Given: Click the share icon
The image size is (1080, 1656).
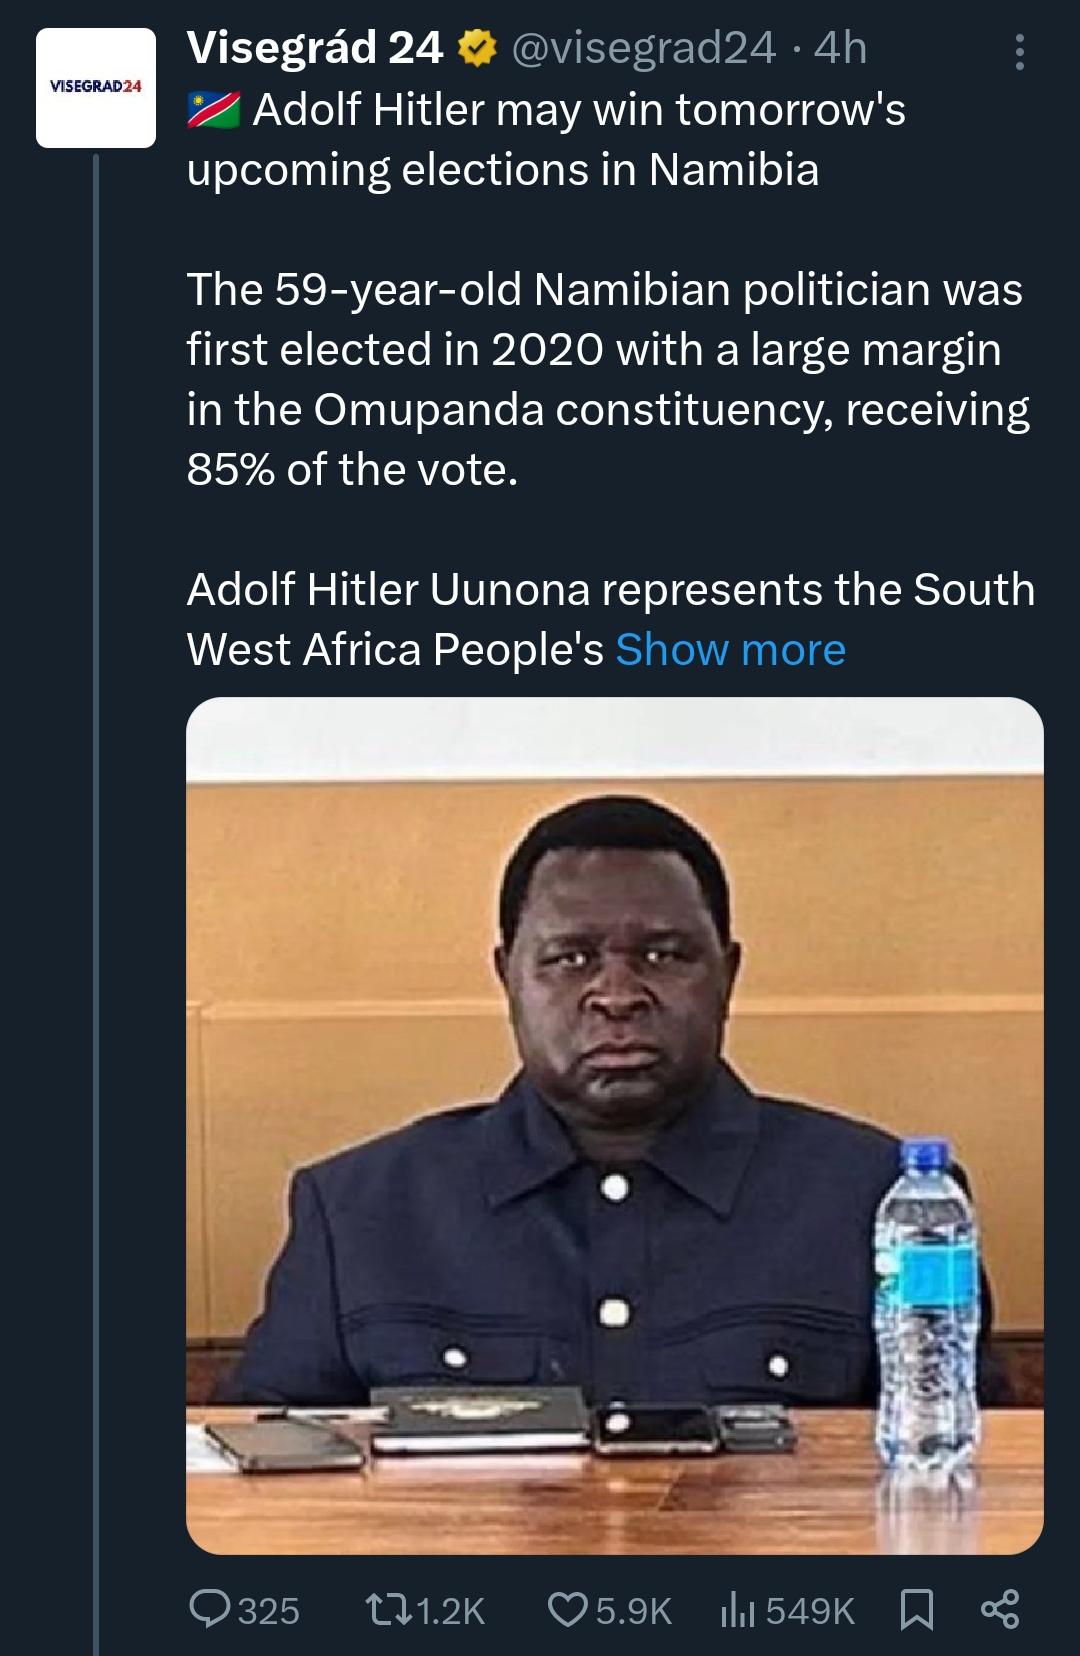Looking at the screenshot, I should tap(999, 1609).
